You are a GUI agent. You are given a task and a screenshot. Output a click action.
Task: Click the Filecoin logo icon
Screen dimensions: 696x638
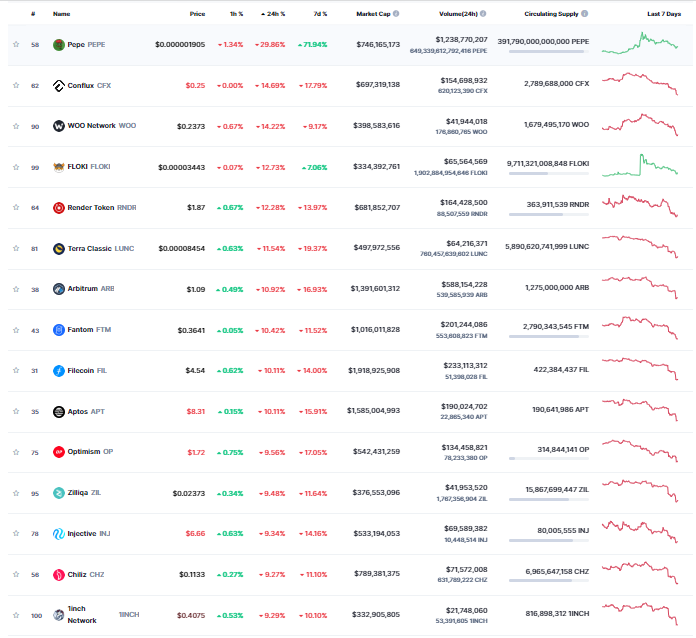[59, 371]
